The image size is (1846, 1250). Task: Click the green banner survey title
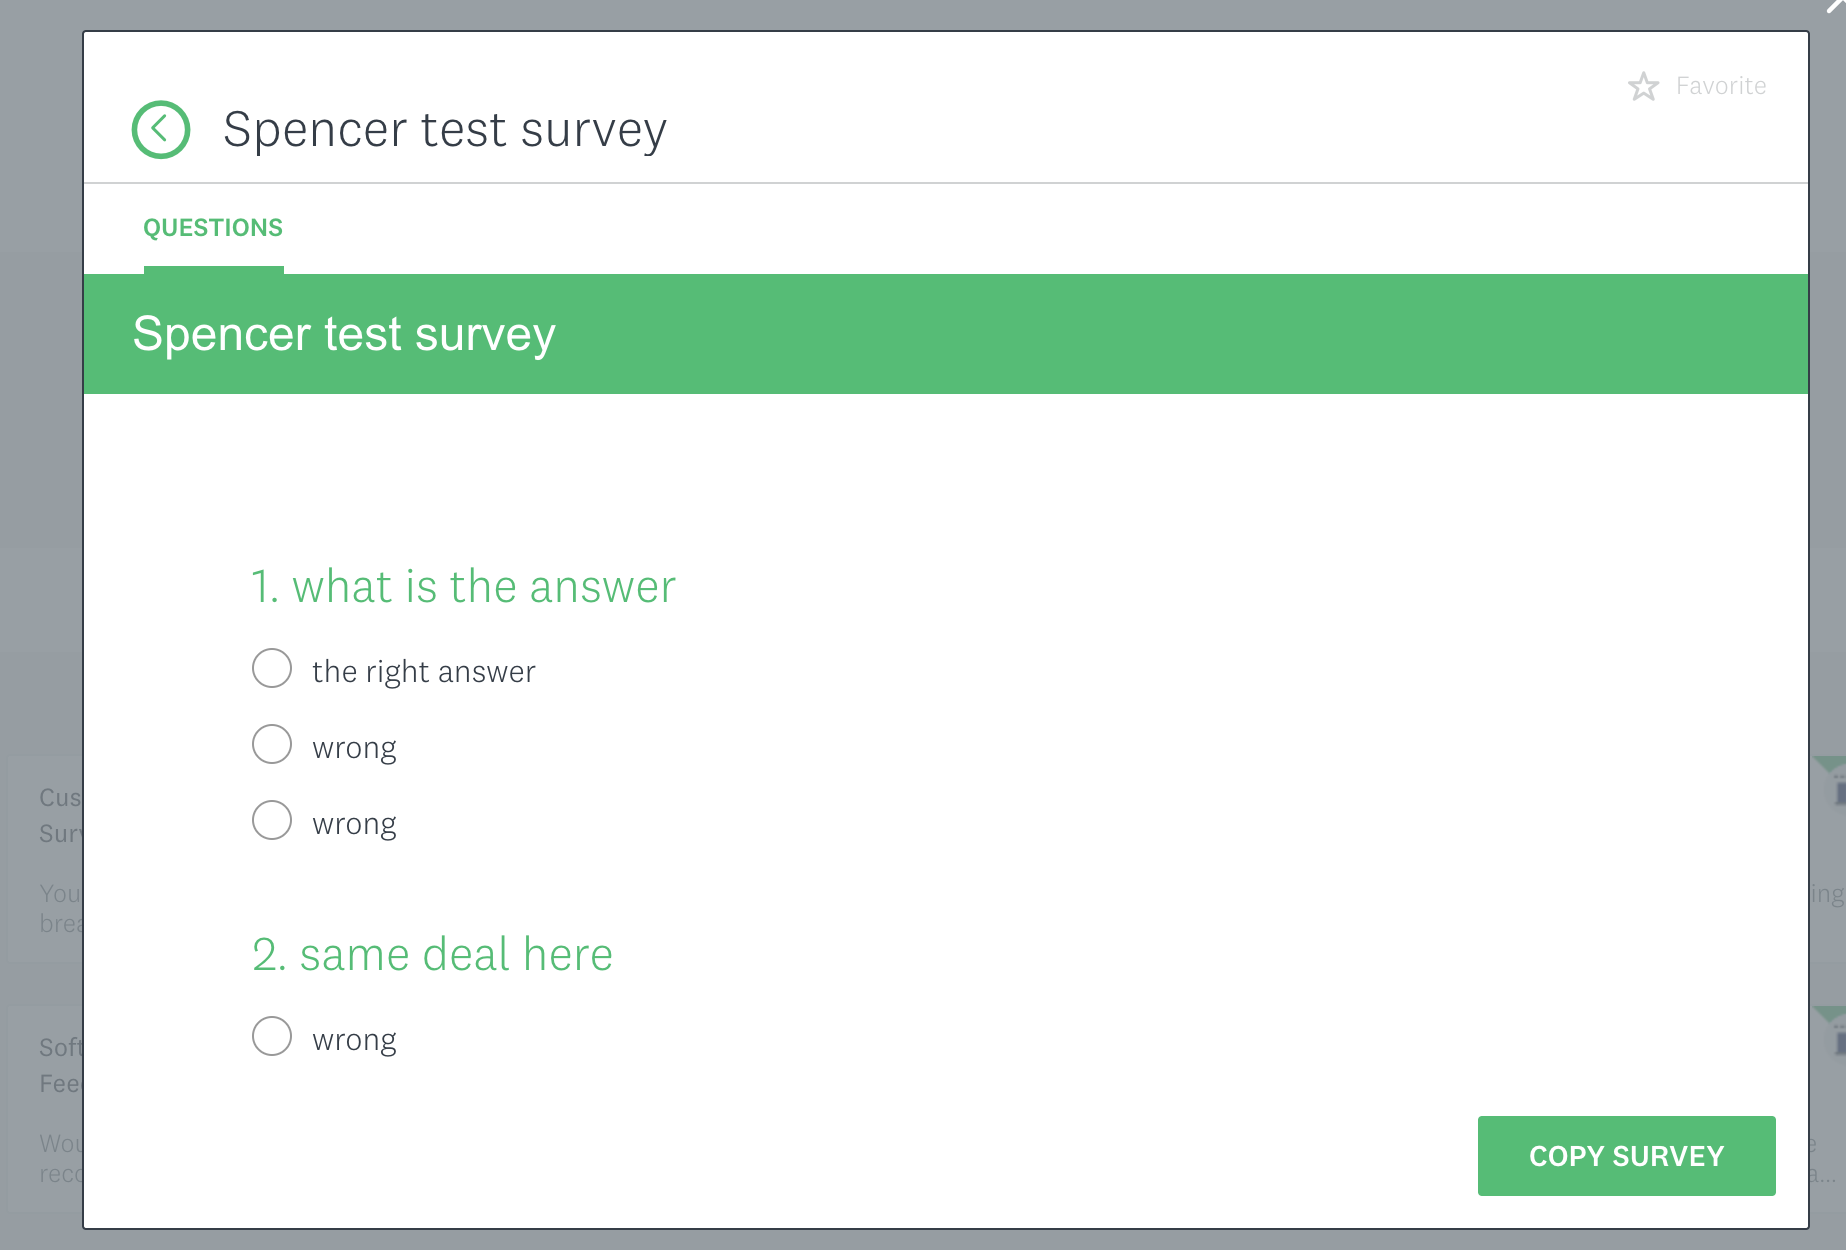pos(344,334)
